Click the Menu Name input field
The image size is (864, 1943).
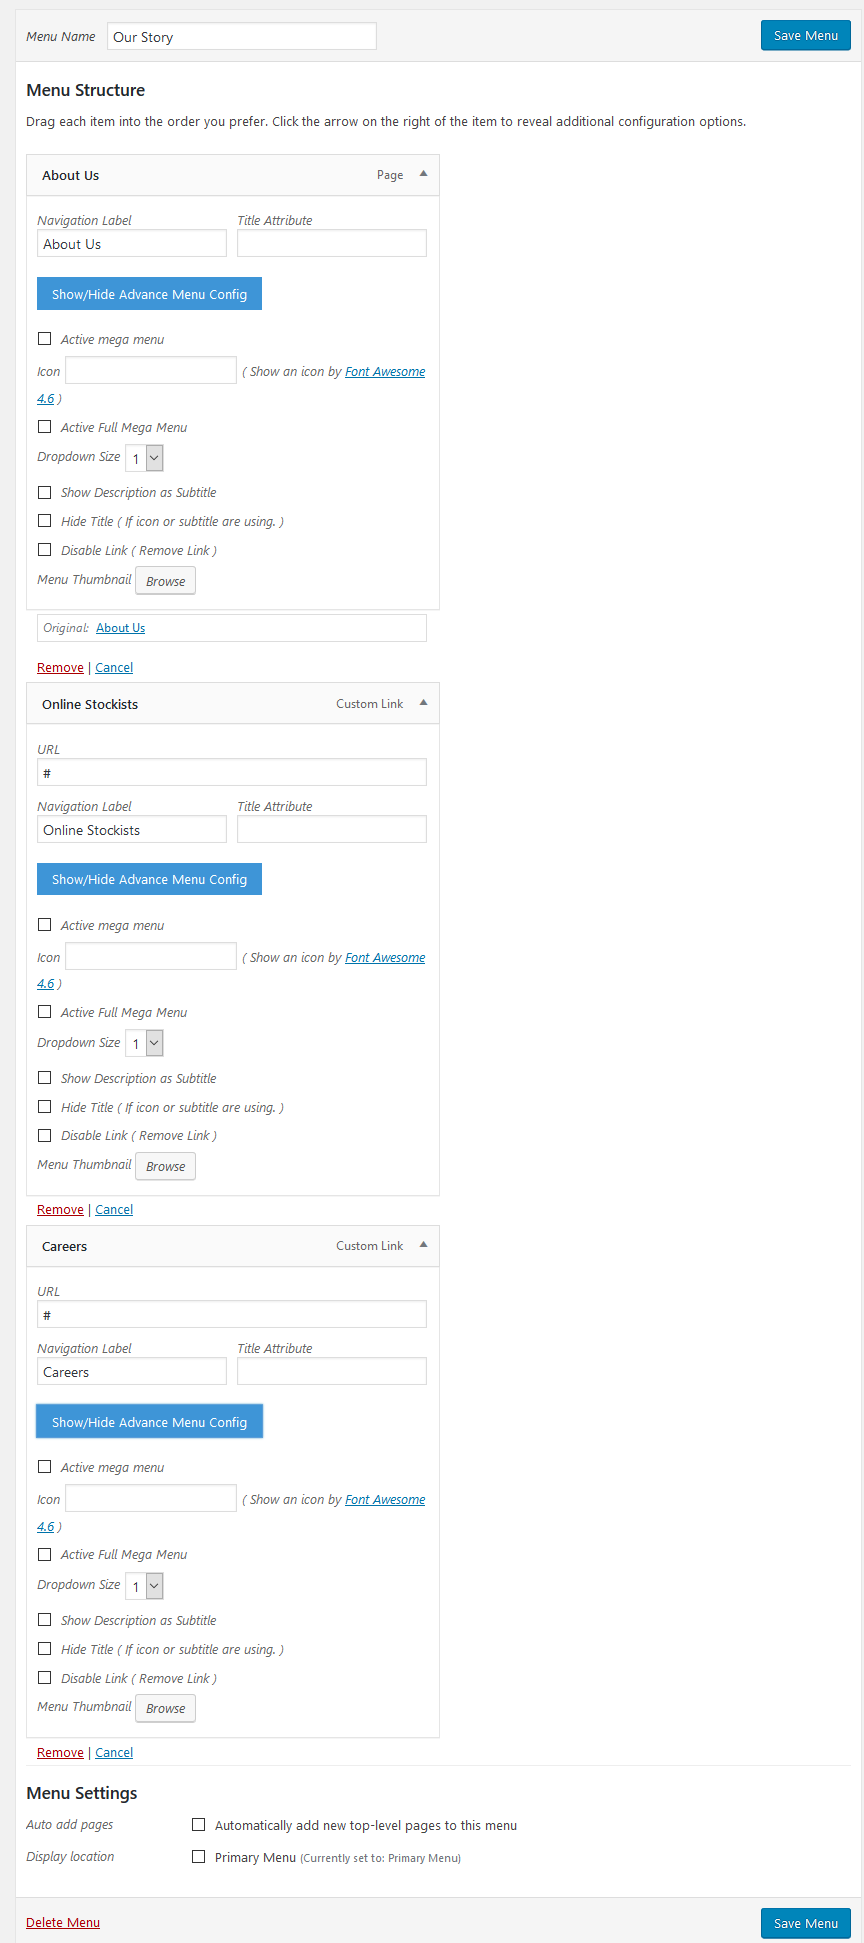242,36
